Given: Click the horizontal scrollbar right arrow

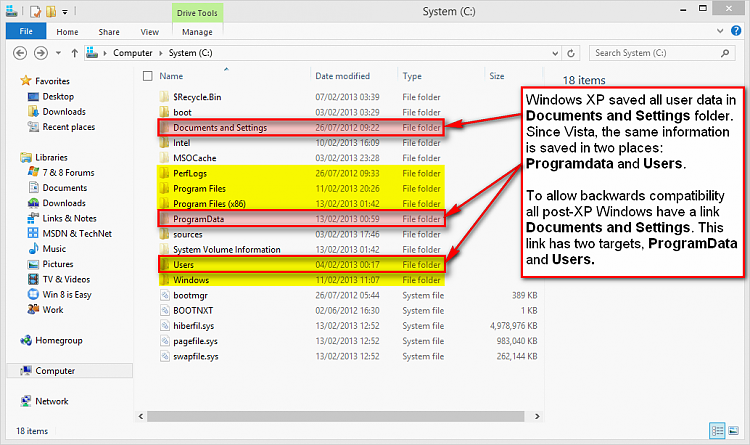Looking at the screenshot, I should point(537,416).
